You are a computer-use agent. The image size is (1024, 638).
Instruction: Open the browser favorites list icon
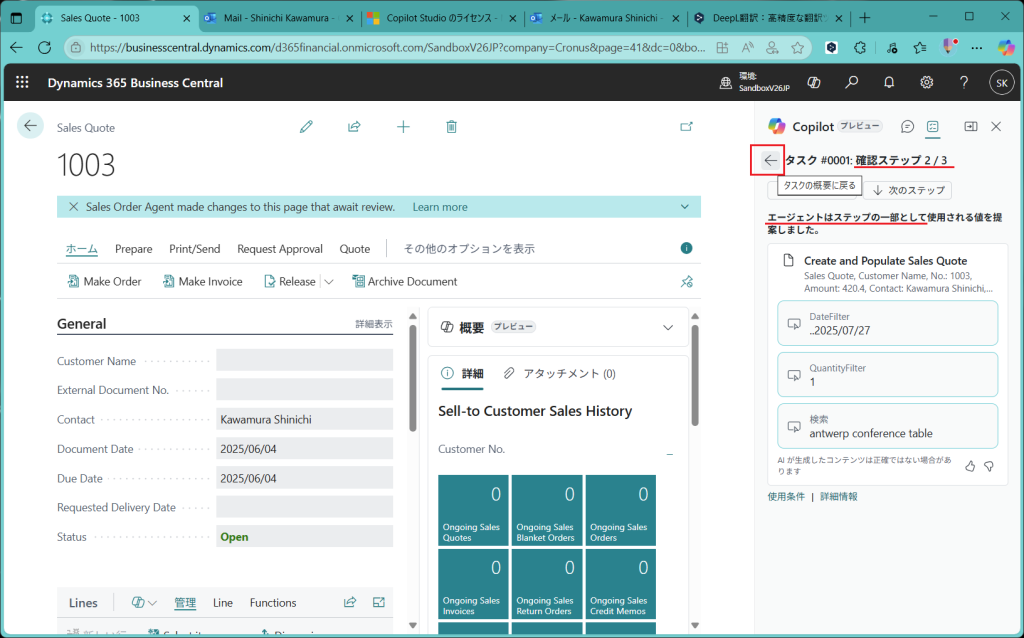(x=920, y=48)
